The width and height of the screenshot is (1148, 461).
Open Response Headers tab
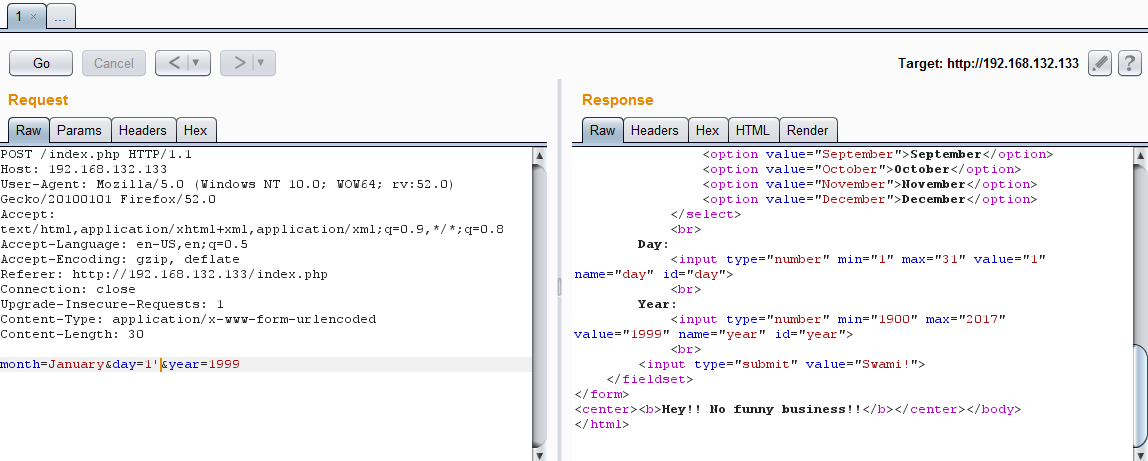[655, 130]
